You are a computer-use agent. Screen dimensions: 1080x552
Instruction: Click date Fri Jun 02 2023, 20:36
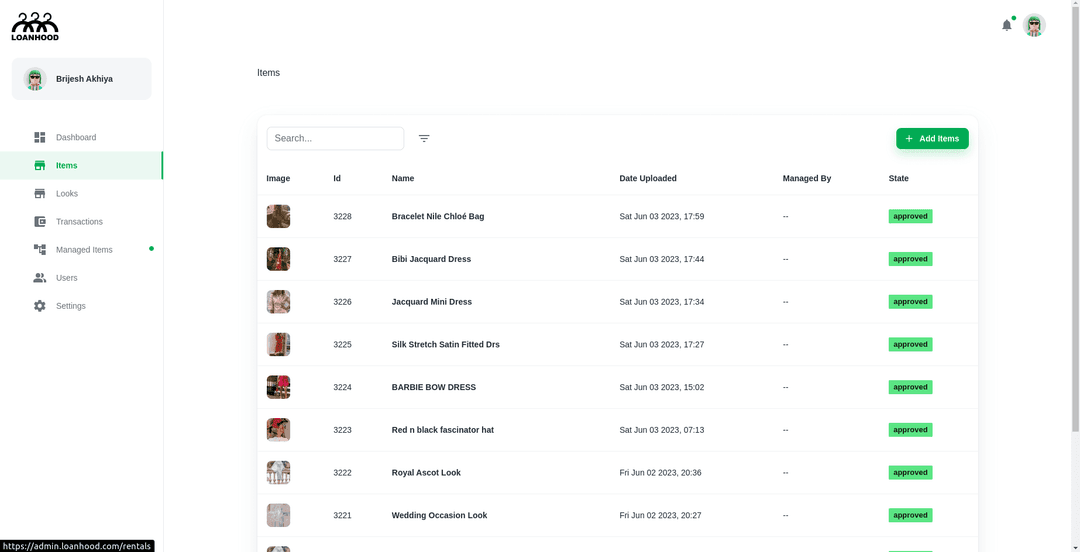661,473
